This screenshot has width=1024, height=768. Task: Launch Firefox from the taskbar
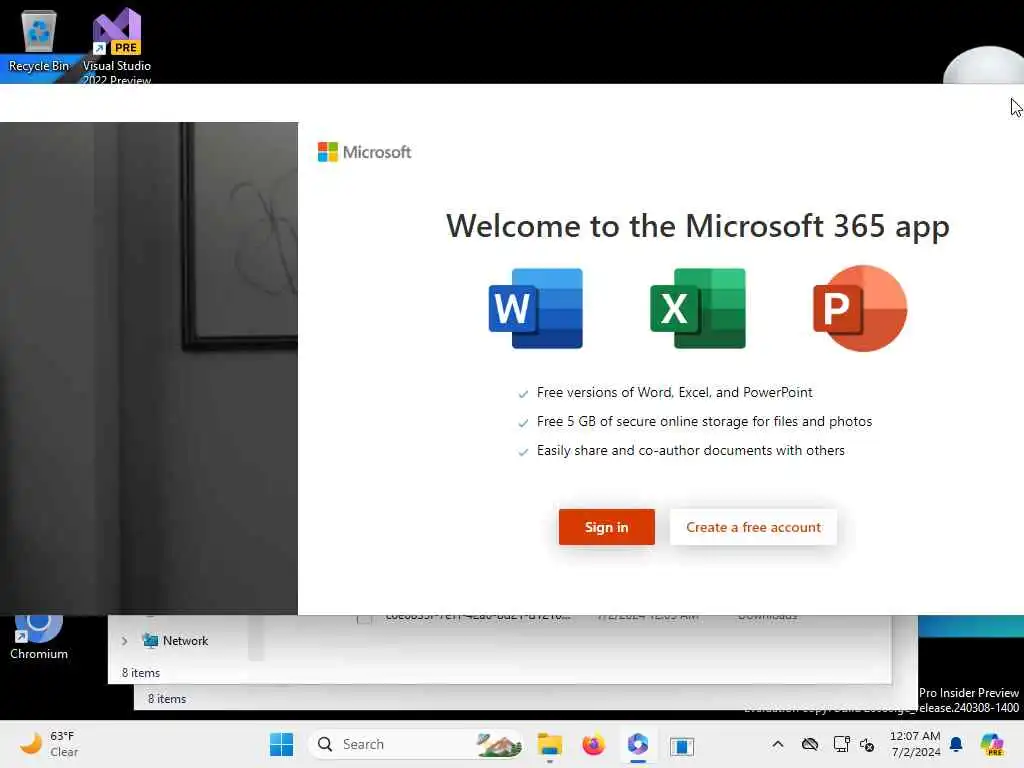tap(594, 744)
